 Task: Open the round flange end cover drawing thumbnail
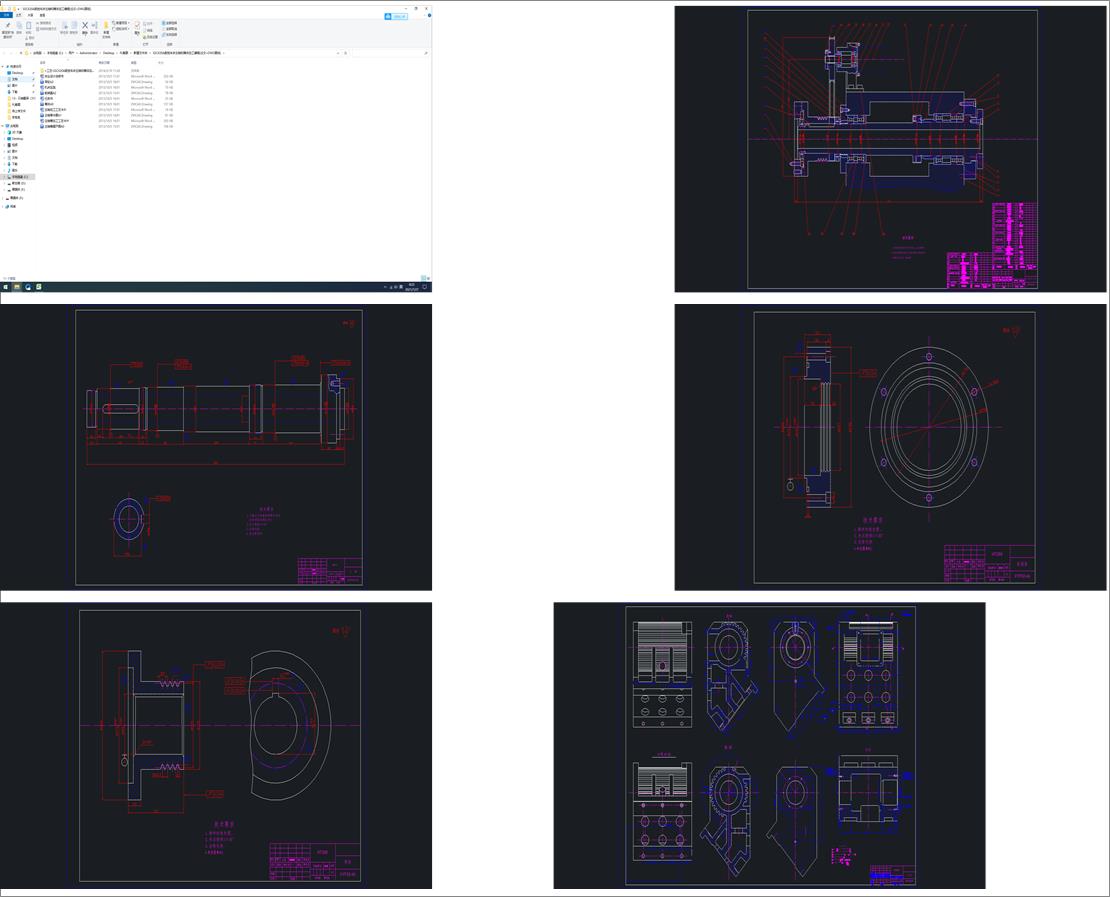[890, 447]
